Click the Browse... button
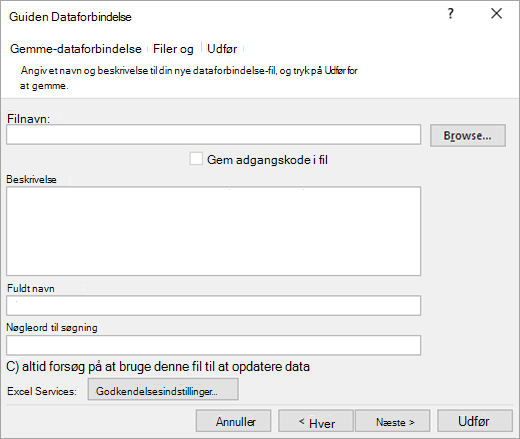 click(468, 135)
